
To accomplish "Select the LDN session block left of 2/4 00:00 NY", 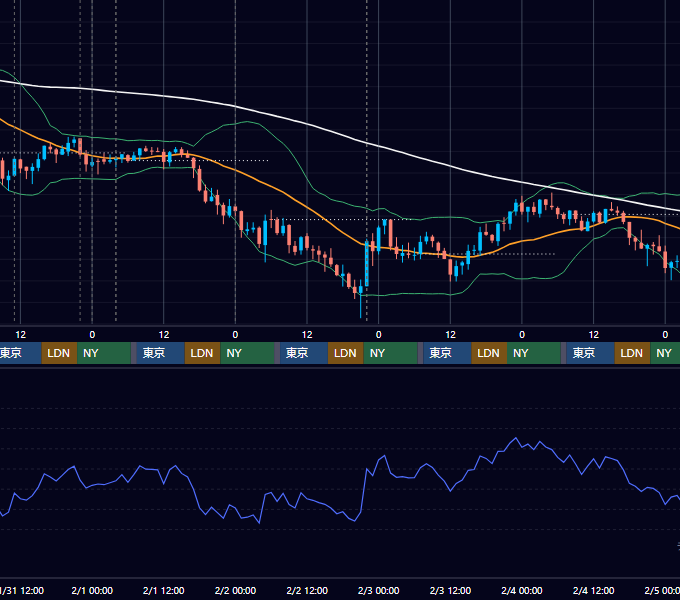I will coord(489,353).
